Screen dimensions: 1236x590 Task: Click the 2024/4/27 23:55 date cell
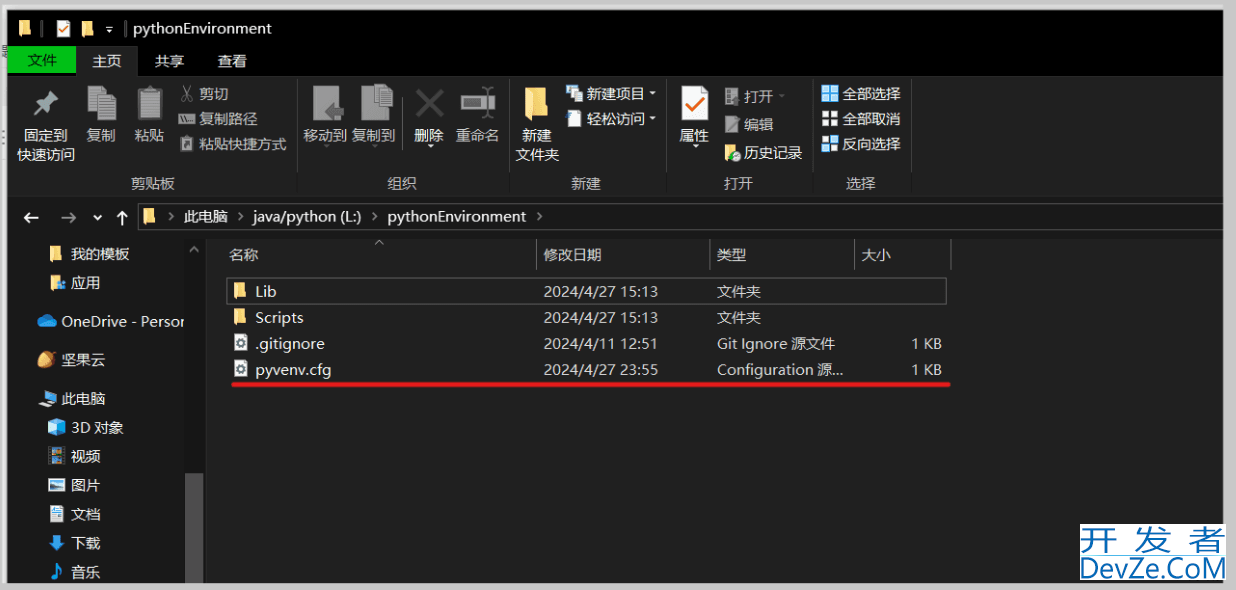(601, 369)
